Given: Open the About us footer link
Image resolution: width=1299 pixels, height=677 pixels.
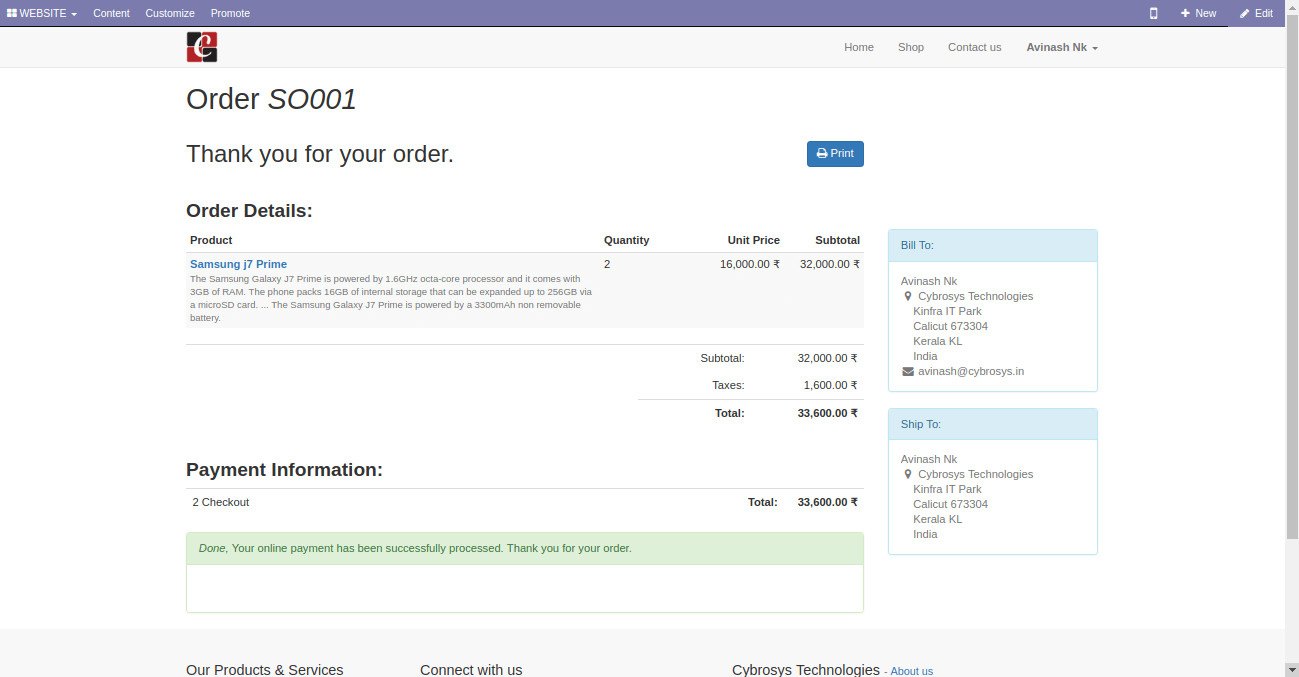Looking at the screenshot, I should (x=912, y=671).
